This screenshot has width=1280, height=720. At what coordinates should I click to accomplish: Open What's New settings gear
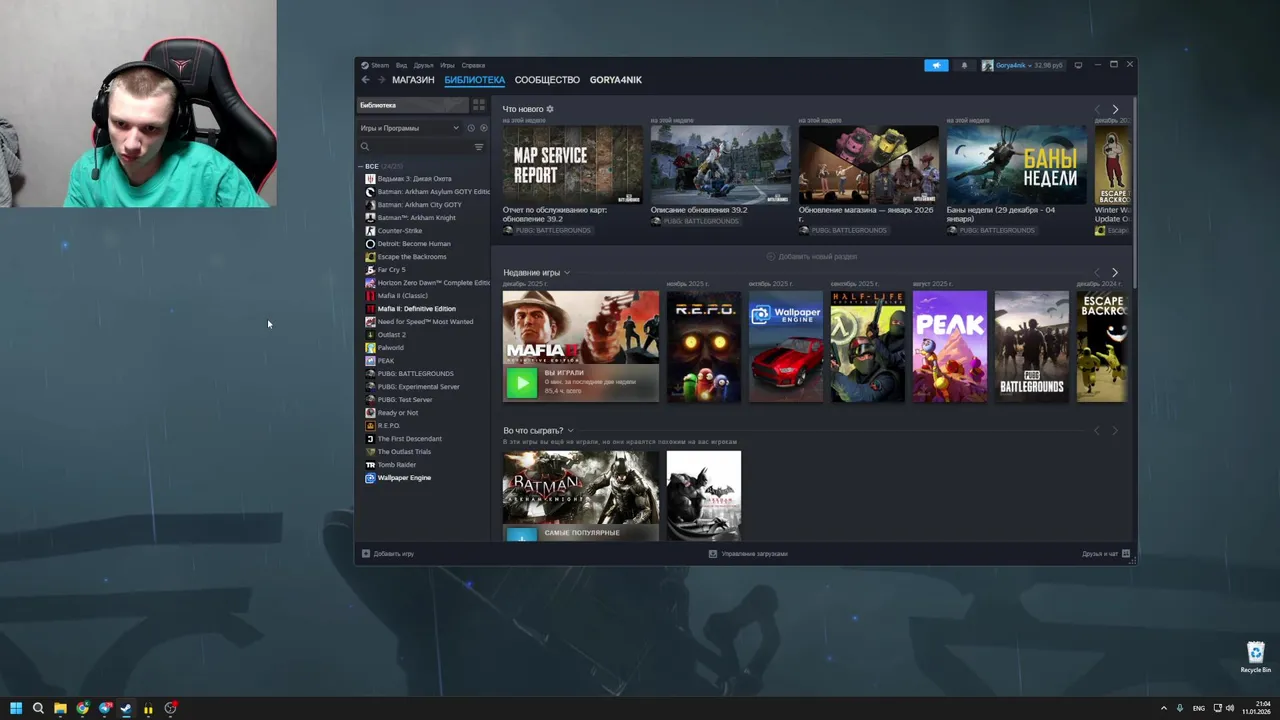tap(550, 109)
